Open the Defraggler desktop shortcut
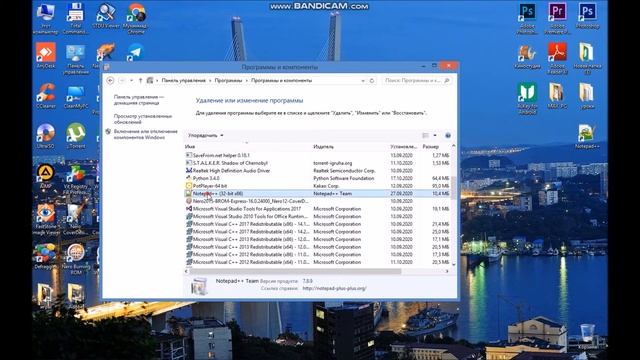This screenshot has height=360, width=640. click(x=46, y=257)
